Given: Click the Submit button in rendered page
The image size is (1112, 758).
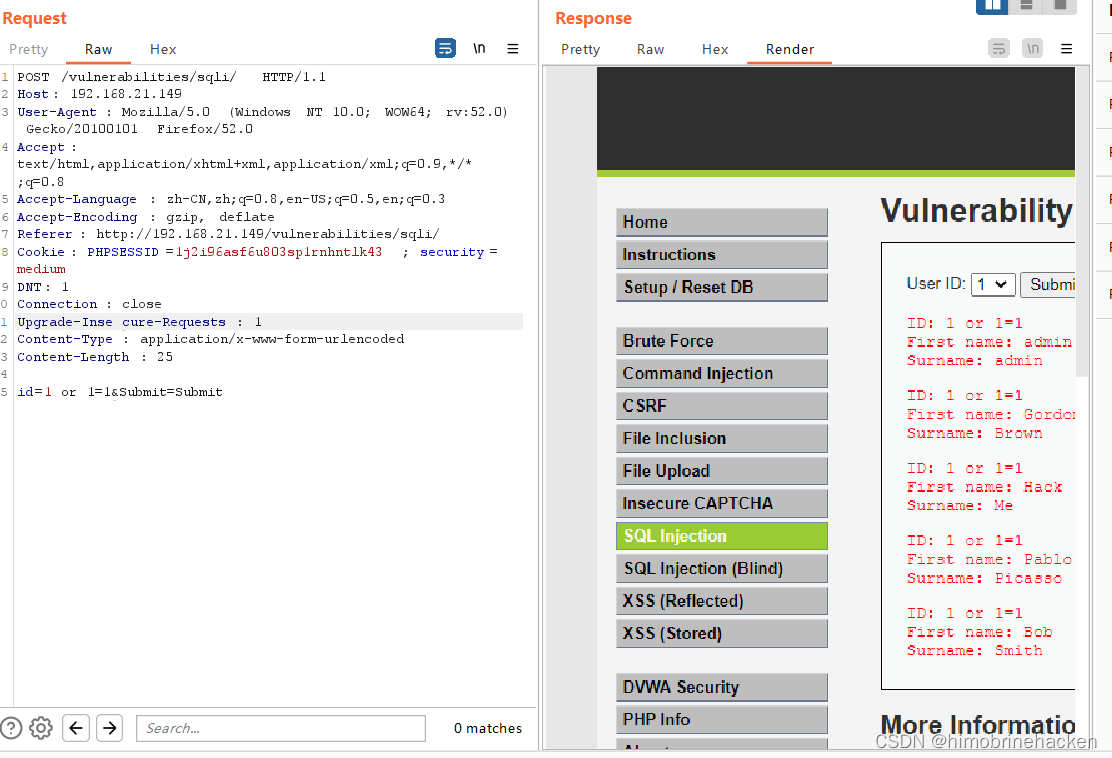Looking at the screenshot, I should [1049, 284].
